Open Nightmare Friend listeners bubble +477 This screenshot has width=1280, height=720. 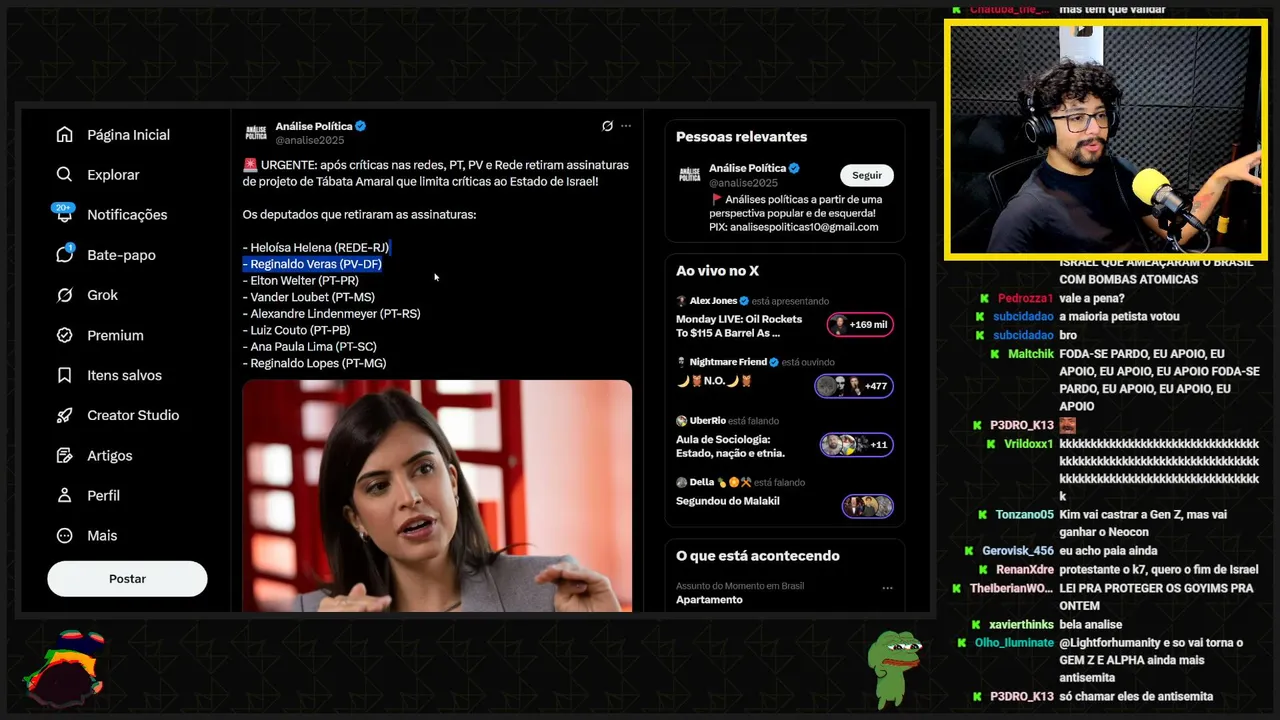tap(854, 386)
